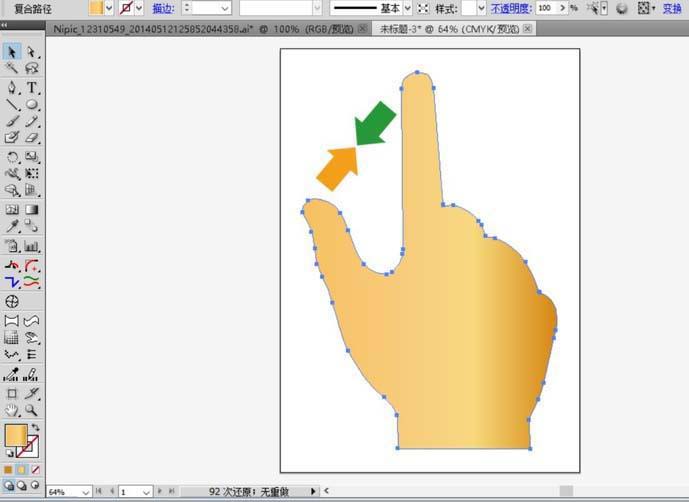The width and height of the screenshot is (689, 502).
Task: Select the Zoom magnifier tool
Action: pyautogui.click(x=32, y=410)
